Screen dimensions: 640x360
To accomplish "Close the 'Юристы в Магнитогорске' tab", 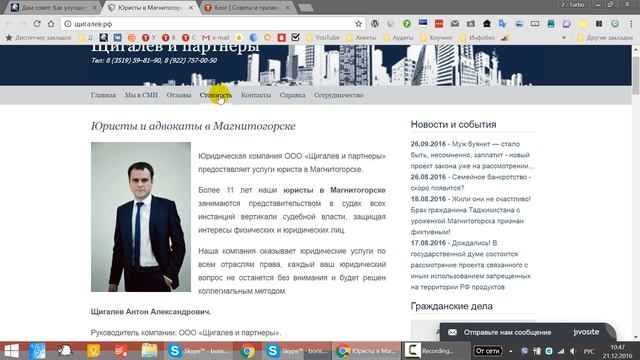I will [191, 7].
